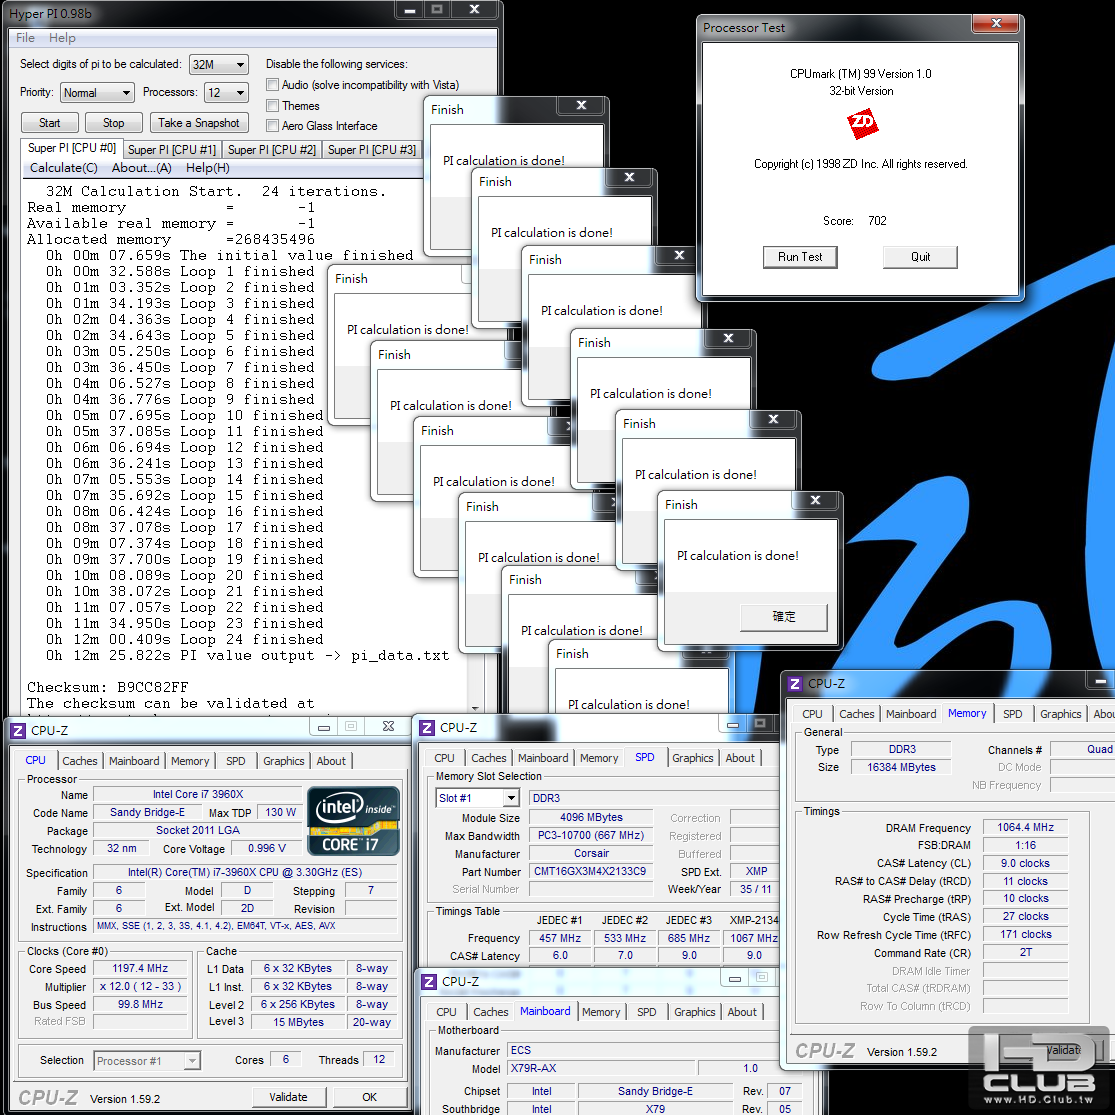Open Graphics tab in CPU-Z CPU window
The image size is (1115, 1115).
click(283, 761)
